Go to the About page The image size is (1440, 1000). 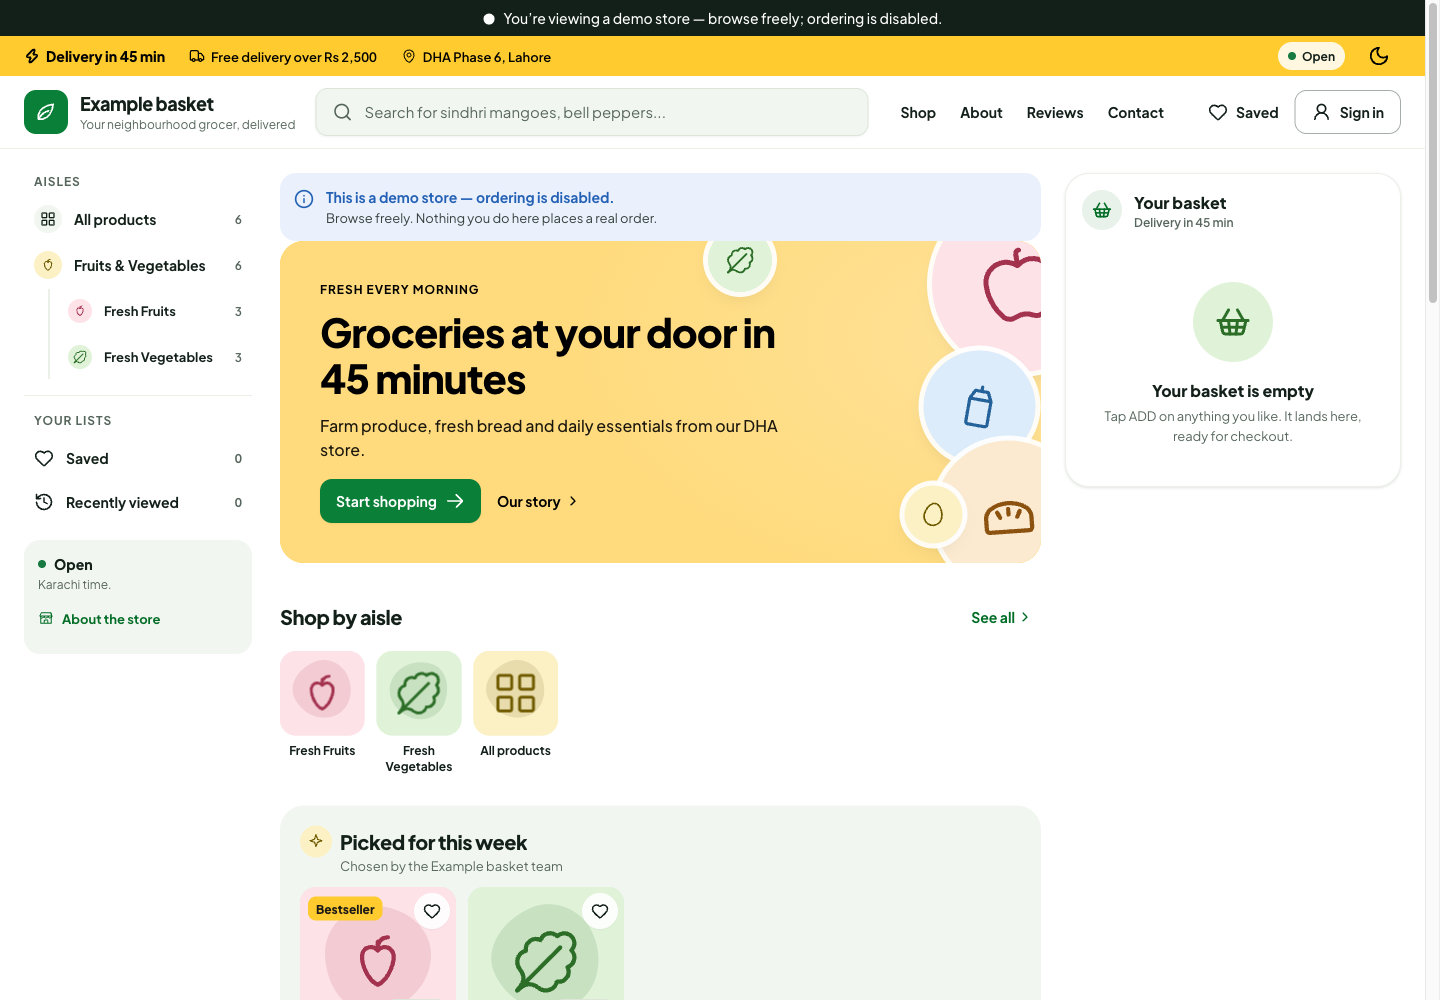point(981,113)
